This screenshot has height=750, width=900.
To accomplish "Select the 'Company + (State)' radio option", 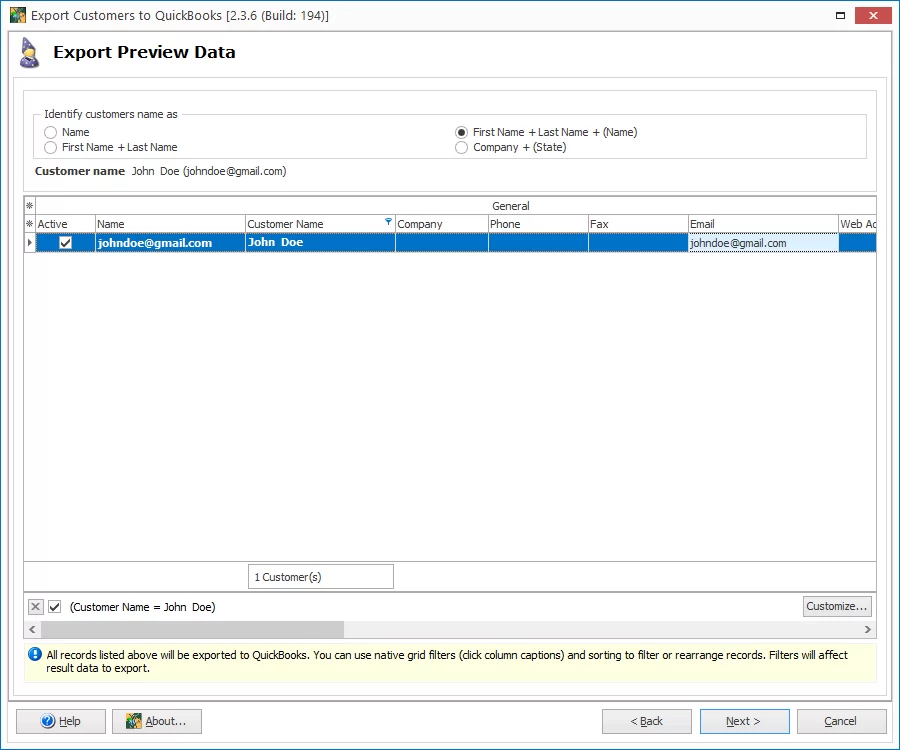I will point(461,147).
